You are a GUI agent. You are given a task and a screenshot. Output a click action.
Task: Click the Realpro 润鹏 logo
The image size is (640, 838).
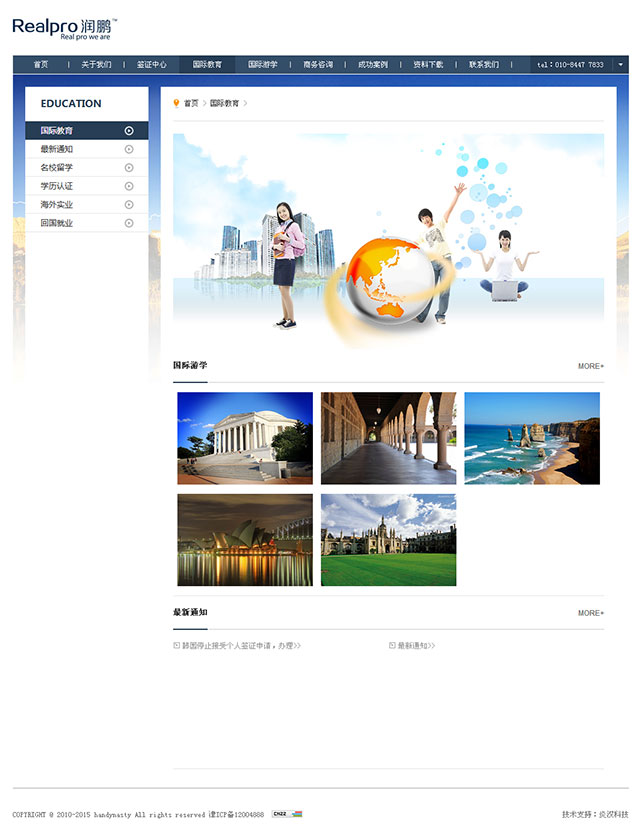click(64, 28)
